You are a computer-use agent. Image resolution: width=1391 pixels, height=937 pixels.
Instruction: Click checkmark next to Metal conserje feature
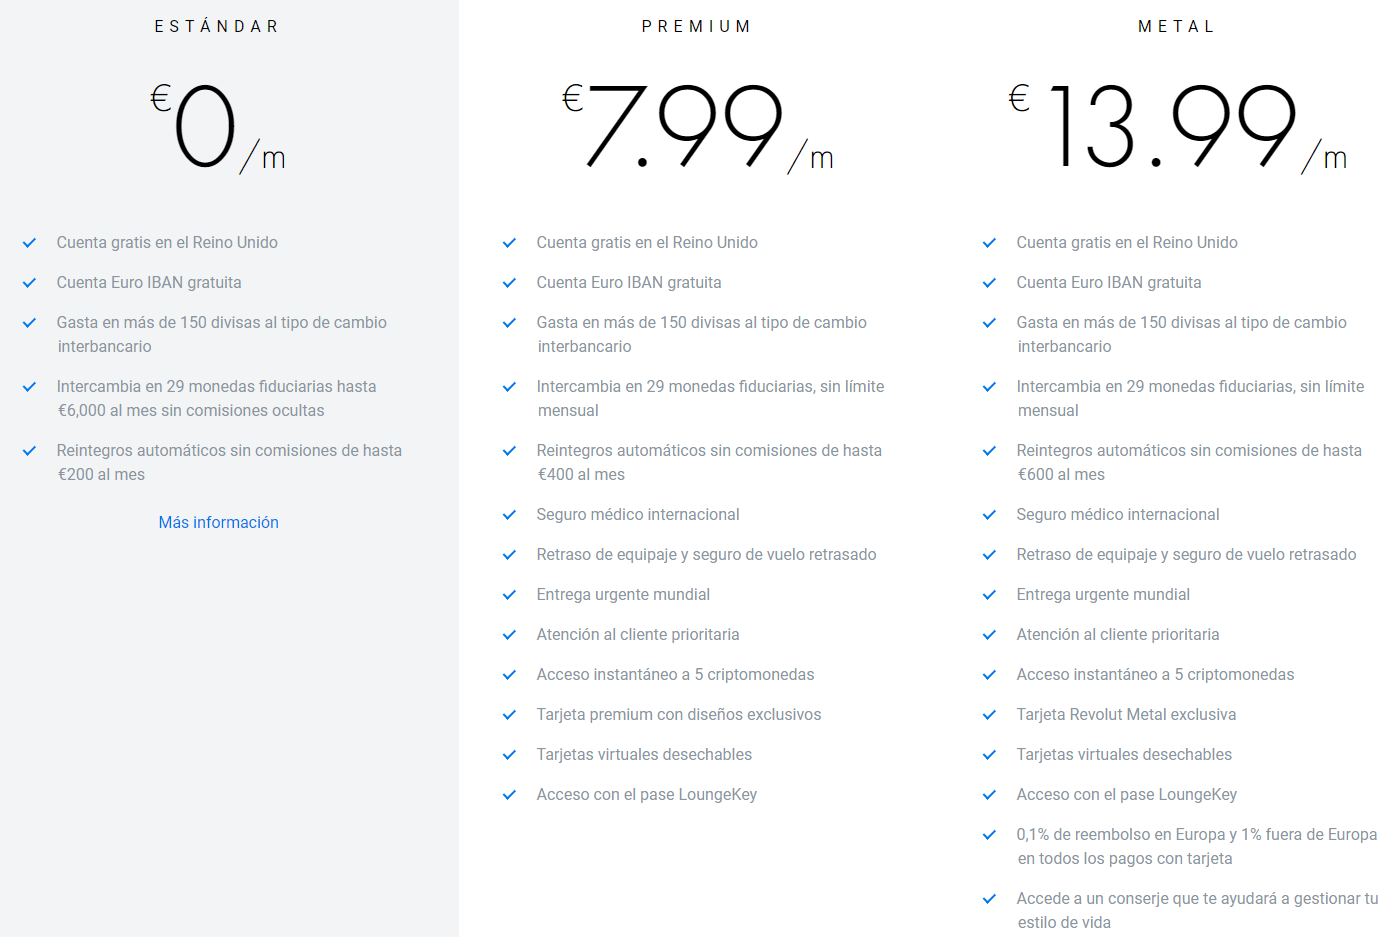(x=990, y=899)
